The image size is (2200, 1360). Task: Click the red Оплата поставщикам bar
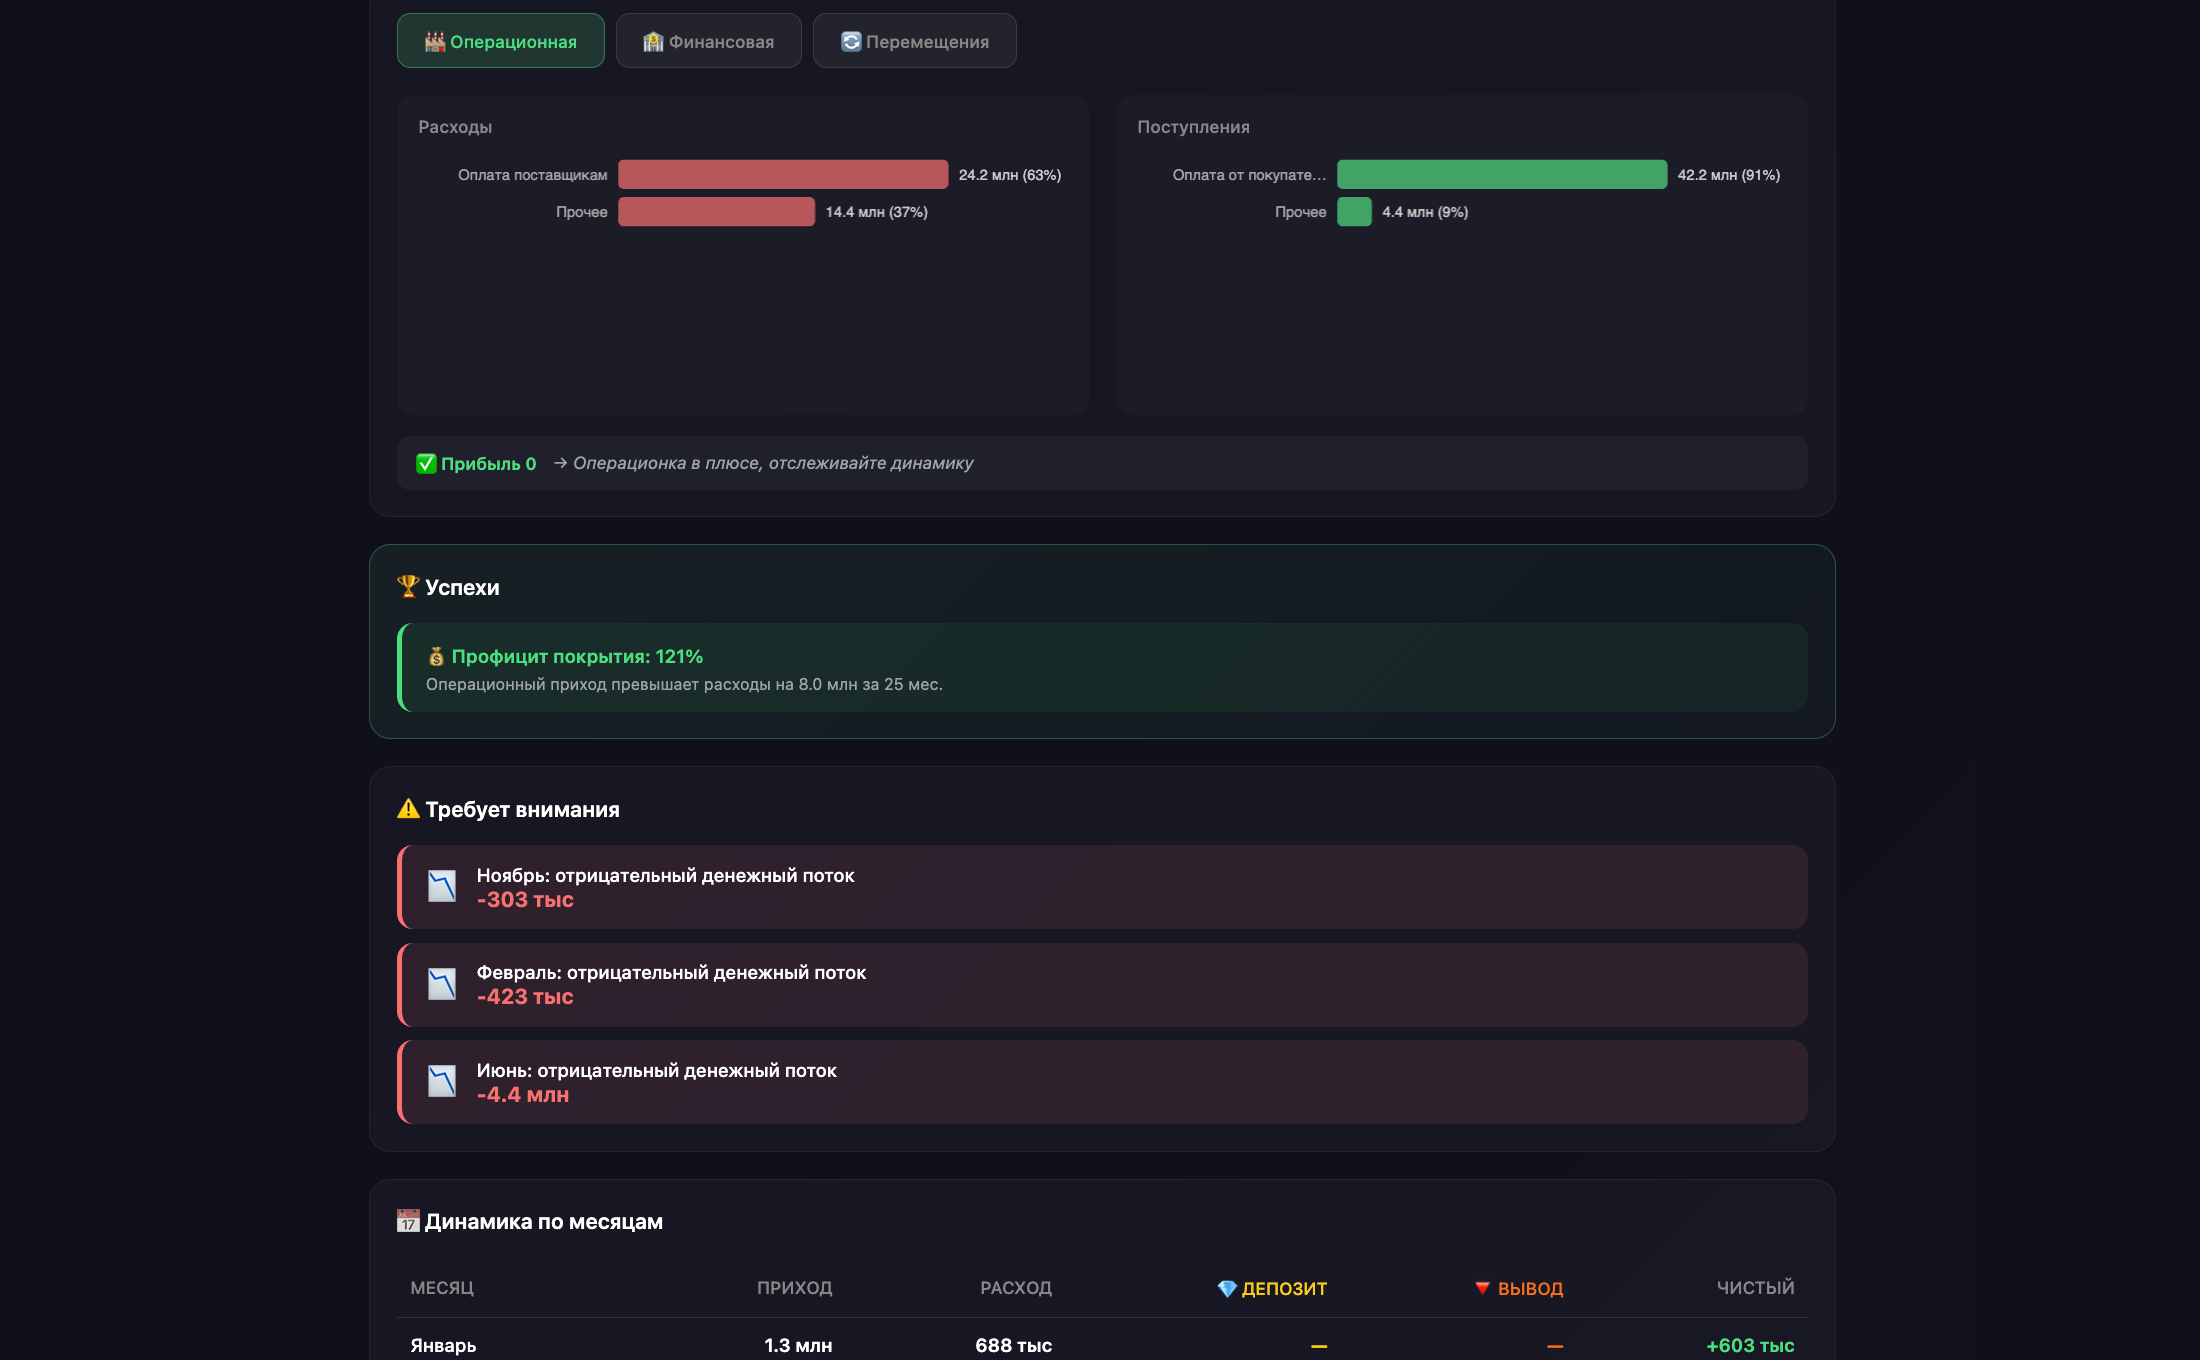(782, 174)
